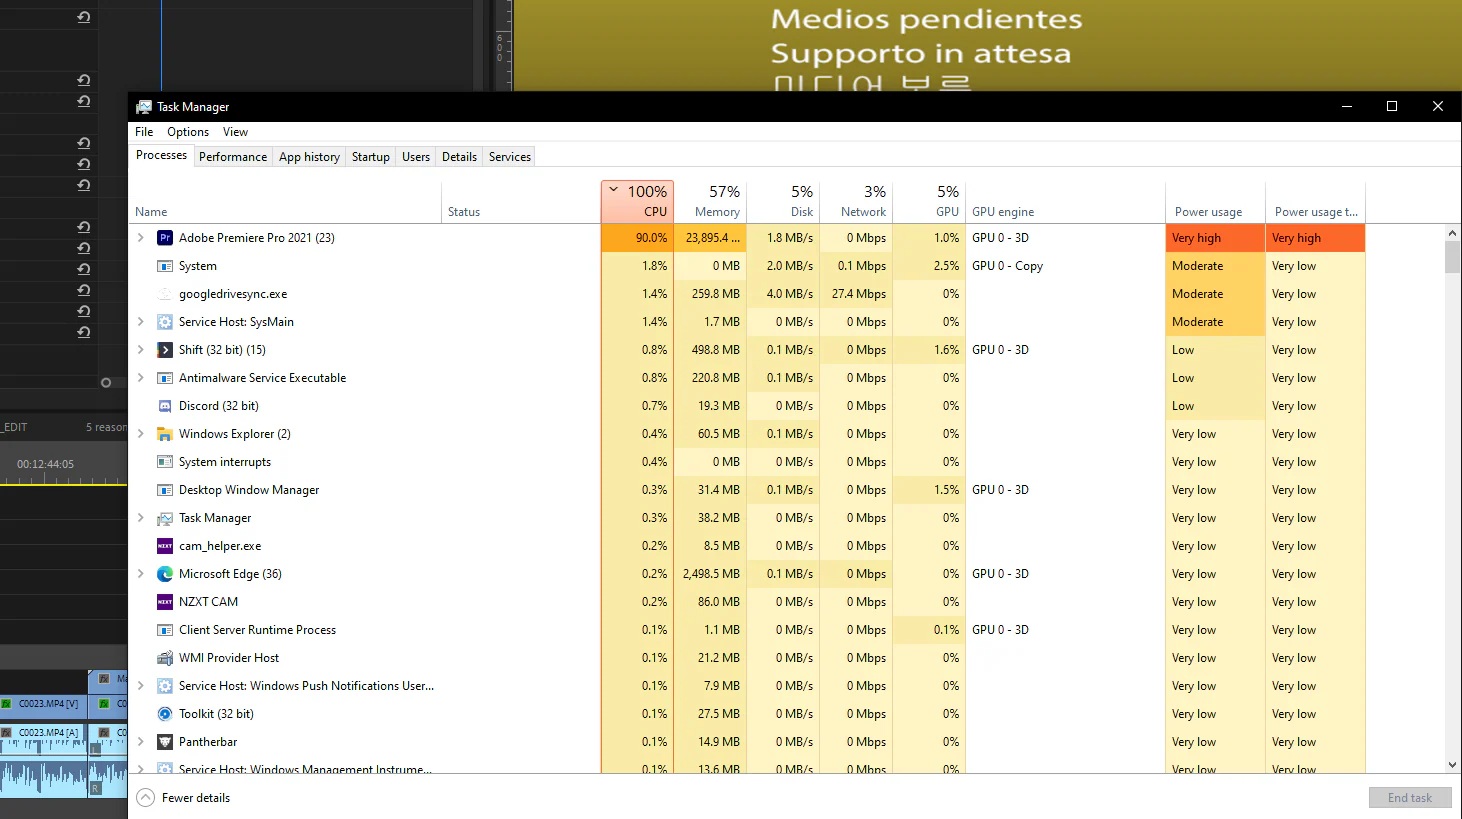This screenshot has width=1462, height=819.
Task: Click the NZXT CAM process icon
Action: [163, 601]
